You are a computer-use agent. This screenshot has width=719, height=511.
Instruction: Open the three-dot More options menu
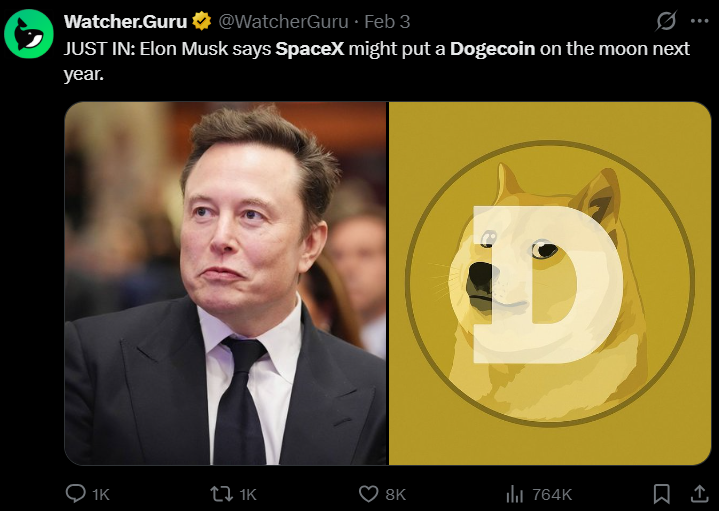coord(698,21)
